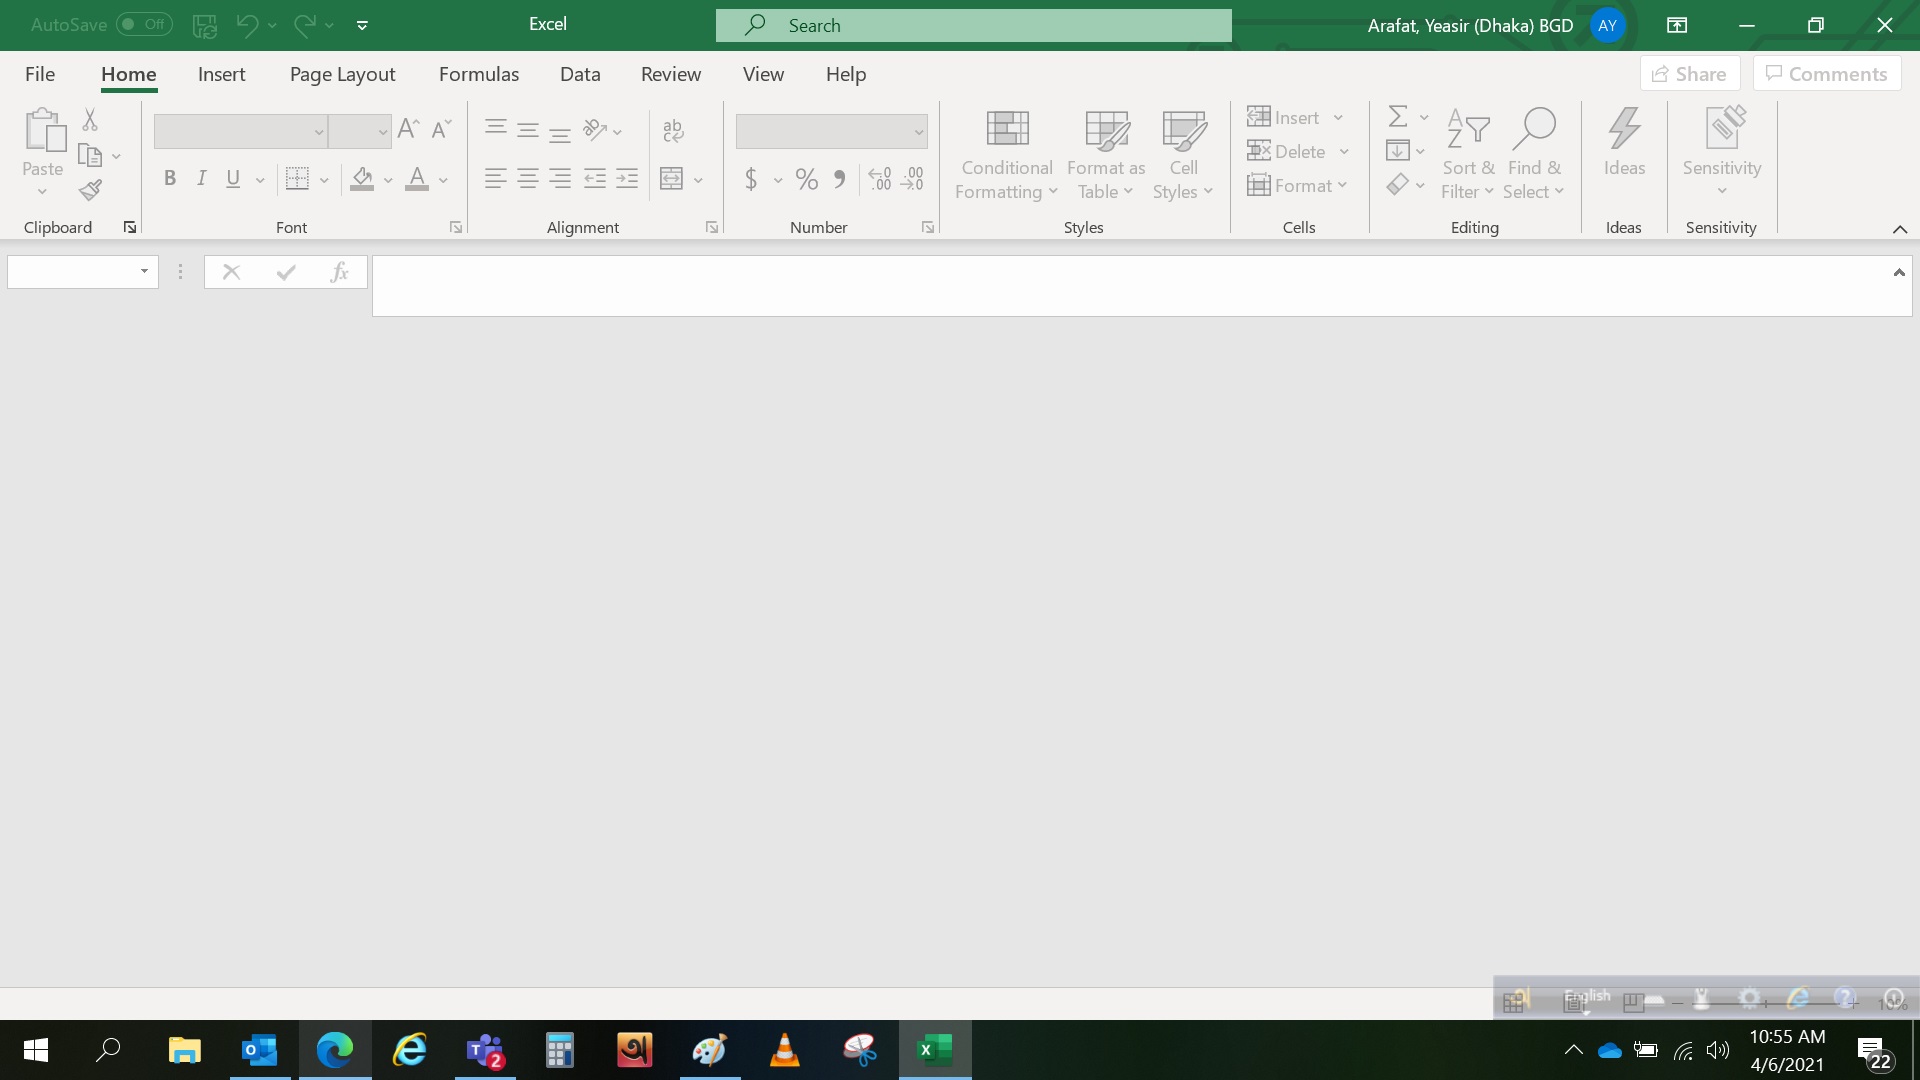Click the Share button top right
The width and height of the screenshot is (1920, 1080).
(x=1689, y=73)
